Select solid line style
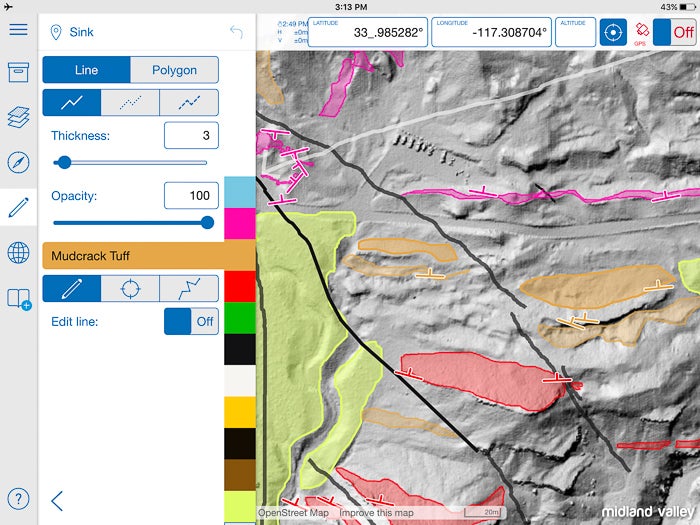The image size is (700, 525). pyautogui.click(x=71, y=102)
